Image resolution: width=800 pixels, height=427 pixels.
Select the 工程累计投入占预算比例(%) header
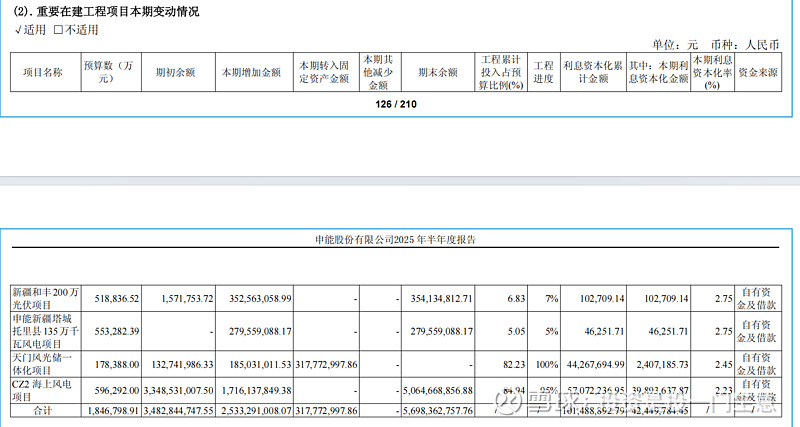click(x=501, y=72)
